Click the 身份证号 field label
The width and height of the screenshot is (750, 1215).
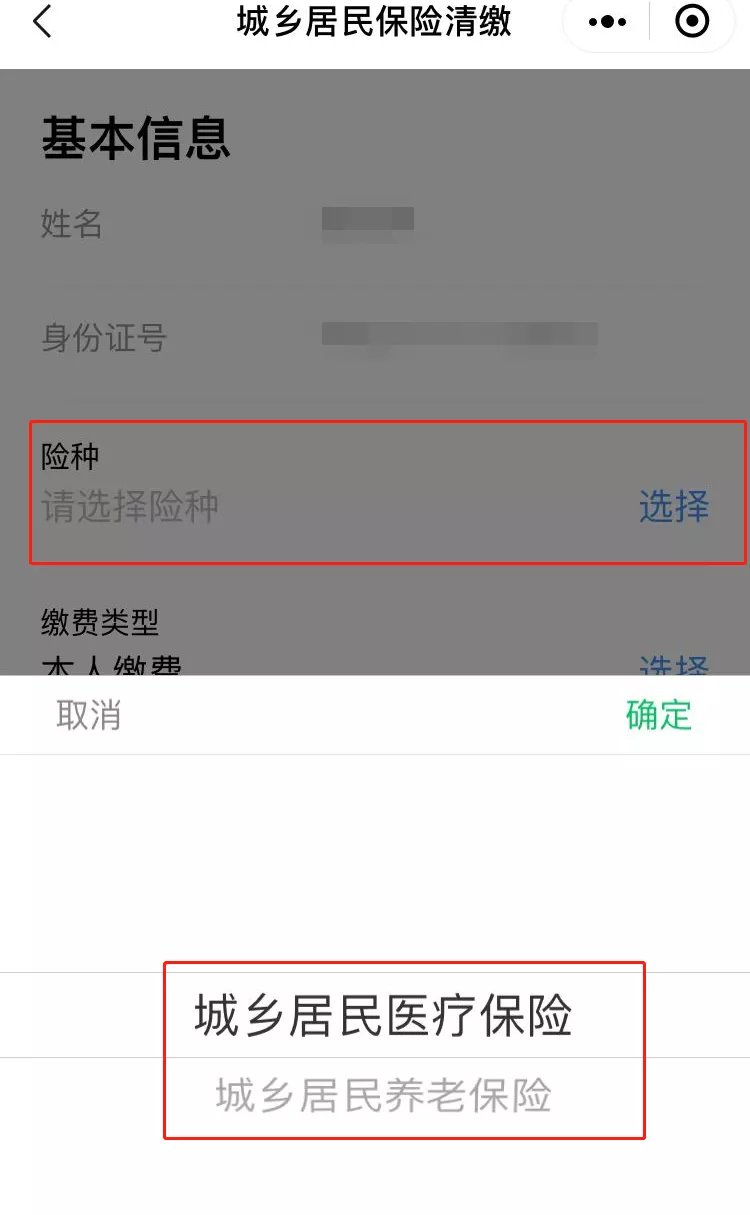(x=103, y=337)
